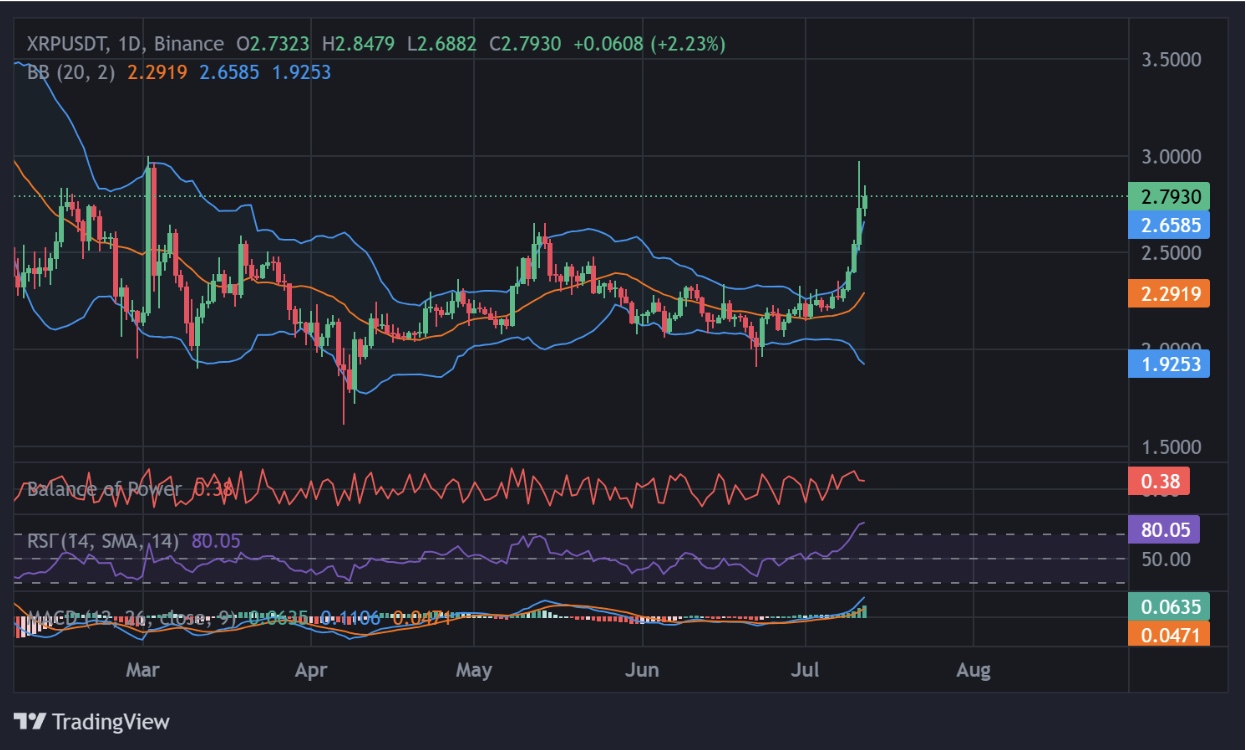Click the orange 0.0471 signal value tag
Viewport: 1246px width, 750px height.
tap(1168, 633)
